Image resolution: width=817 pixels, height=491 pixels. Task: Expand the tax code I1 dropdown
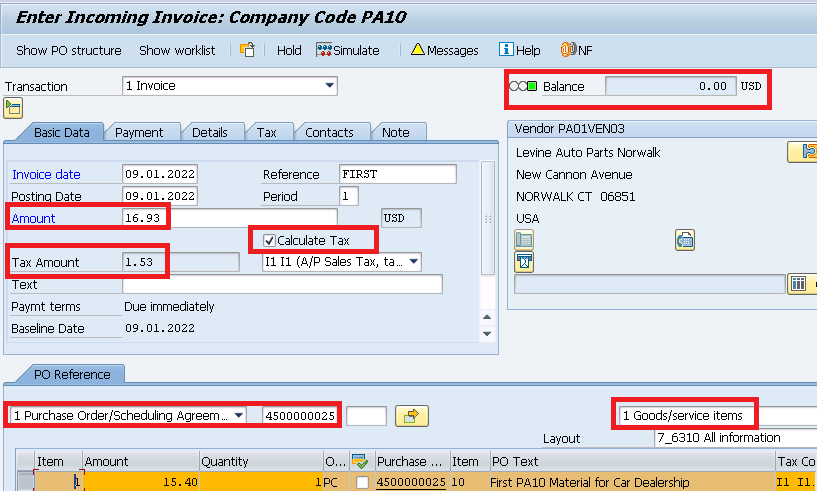pos(412,262)
